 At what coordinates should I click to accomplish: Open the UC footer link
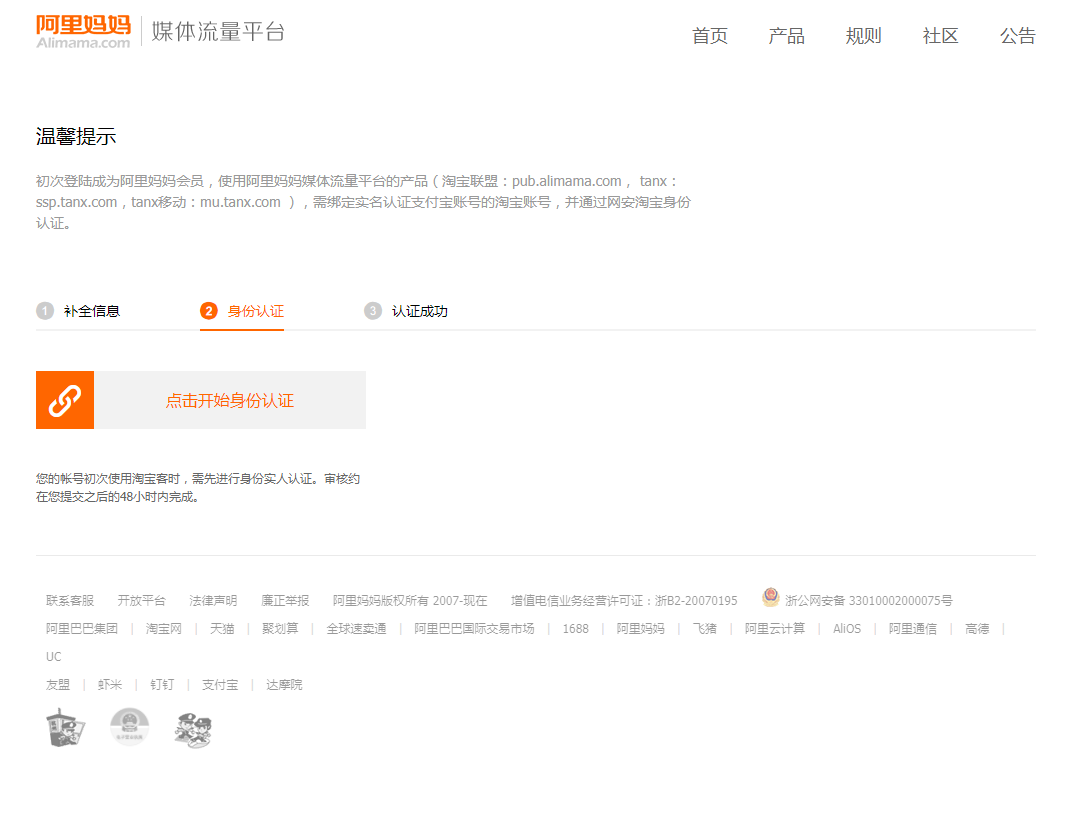53,657
